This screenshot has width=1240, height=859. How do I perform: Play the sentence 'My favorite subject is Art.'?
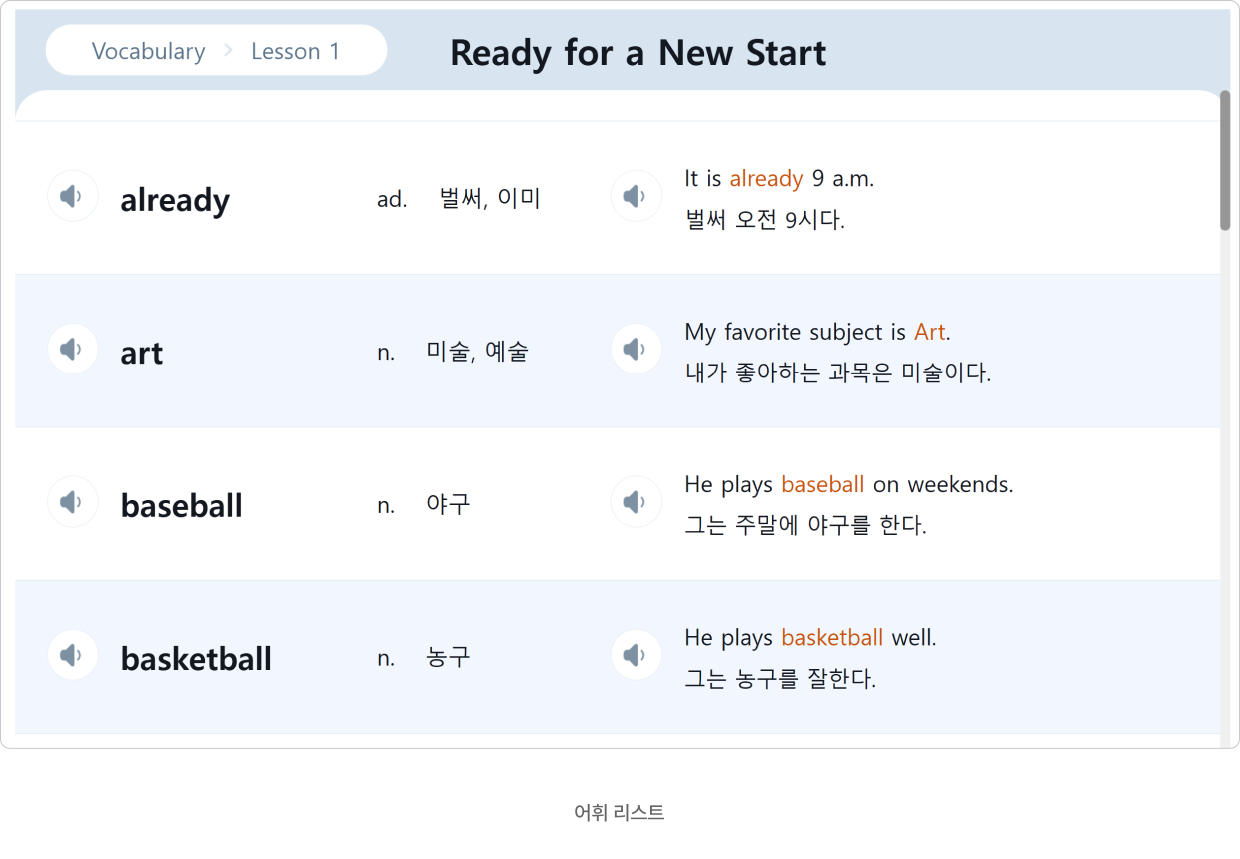636,349
